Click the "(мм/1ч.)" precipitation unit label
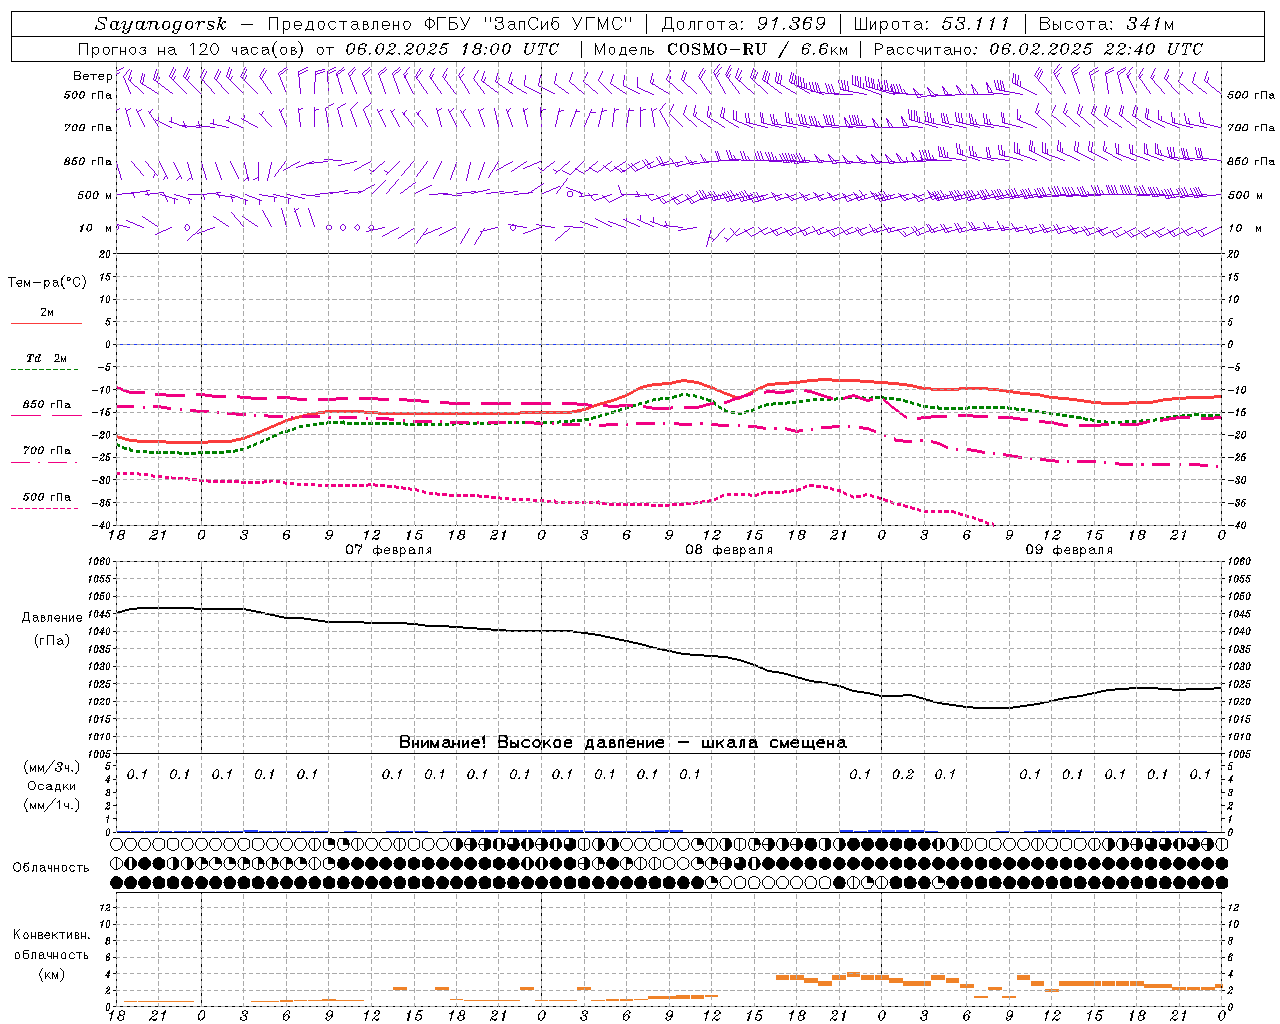The image size is (1280, 1024). 52,805
